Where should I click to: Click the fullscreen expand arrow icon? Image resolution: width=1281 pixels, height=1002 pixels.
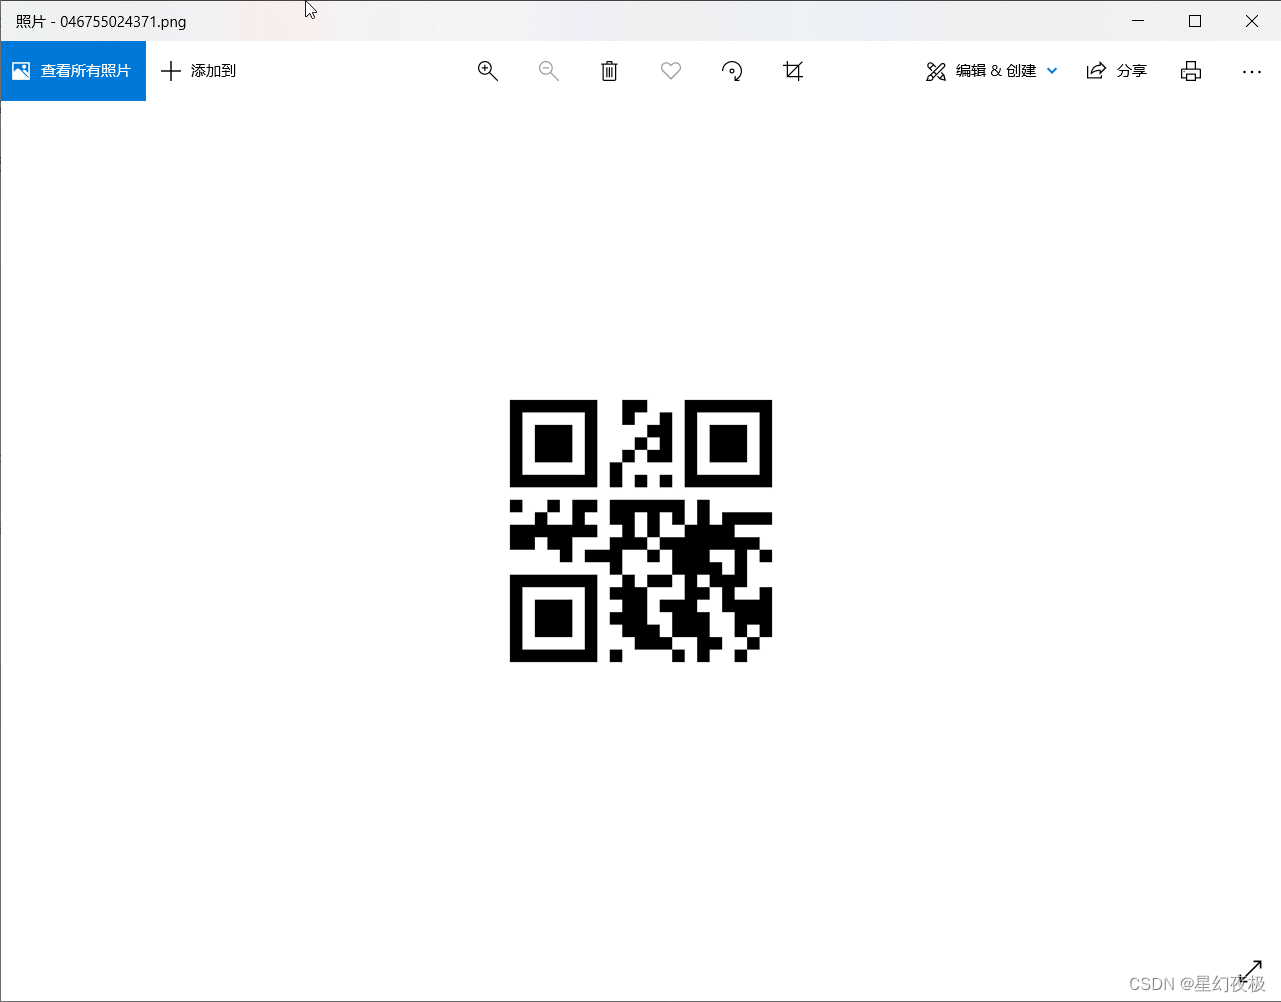point(1250,969)
